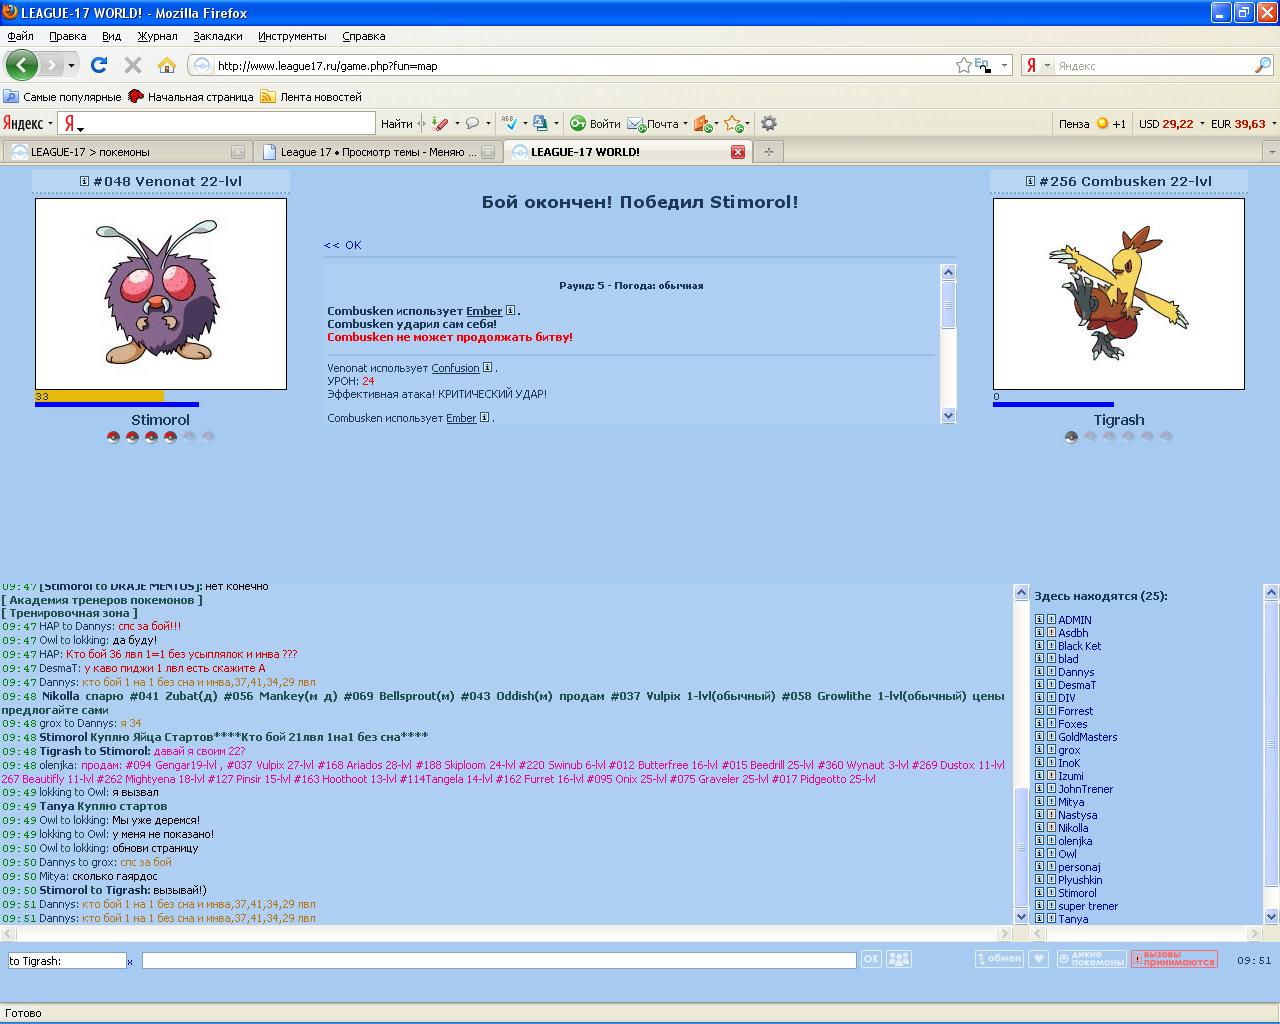Screen dimensions: 1280x1024
Task: Toggle 'дикие покемоны' button
Action: click(x=1092, y=959)
